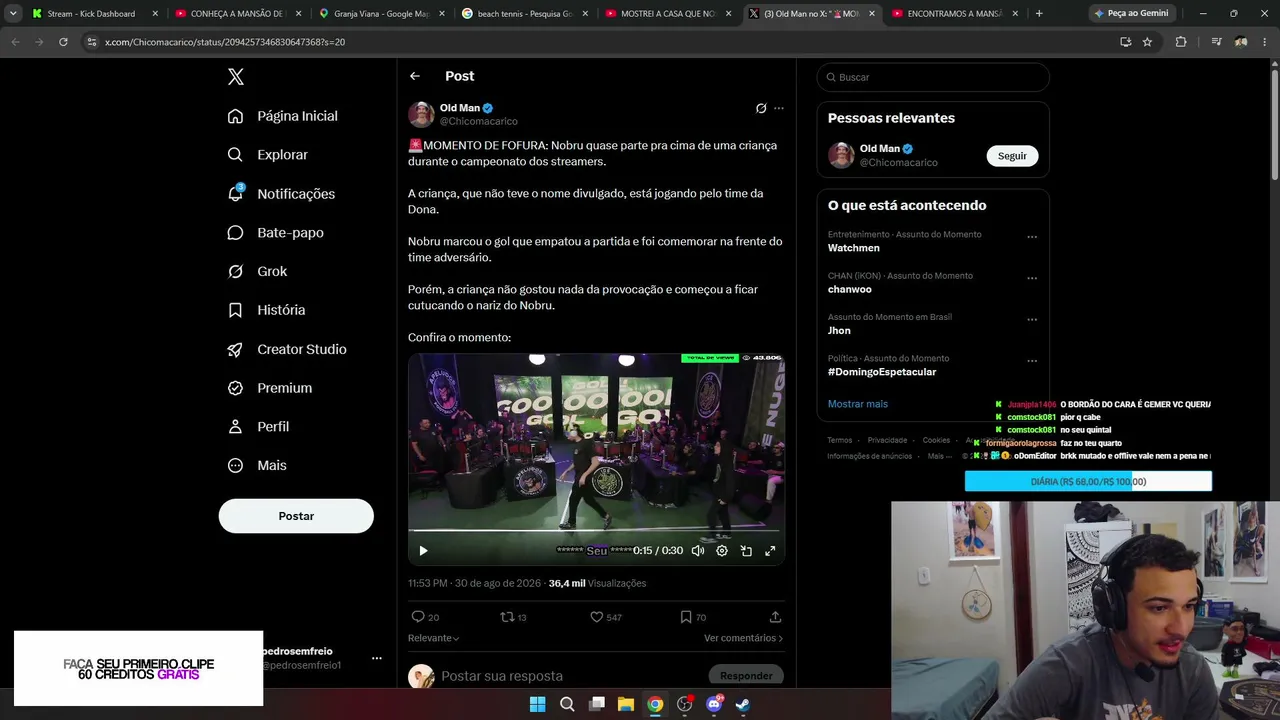Go back using the Post back arrow
Image resolution: width=1280 pixels, height=720 pixels.
pyautogui.click(x=415, y=76)
